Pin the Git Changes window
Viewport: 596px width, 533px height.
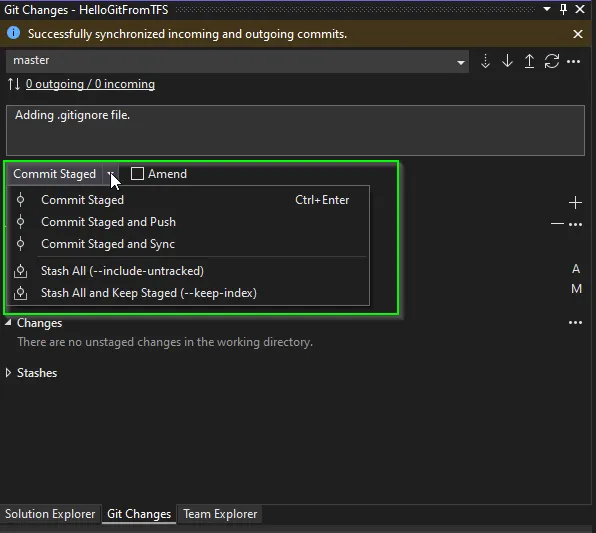coord(563,9)
